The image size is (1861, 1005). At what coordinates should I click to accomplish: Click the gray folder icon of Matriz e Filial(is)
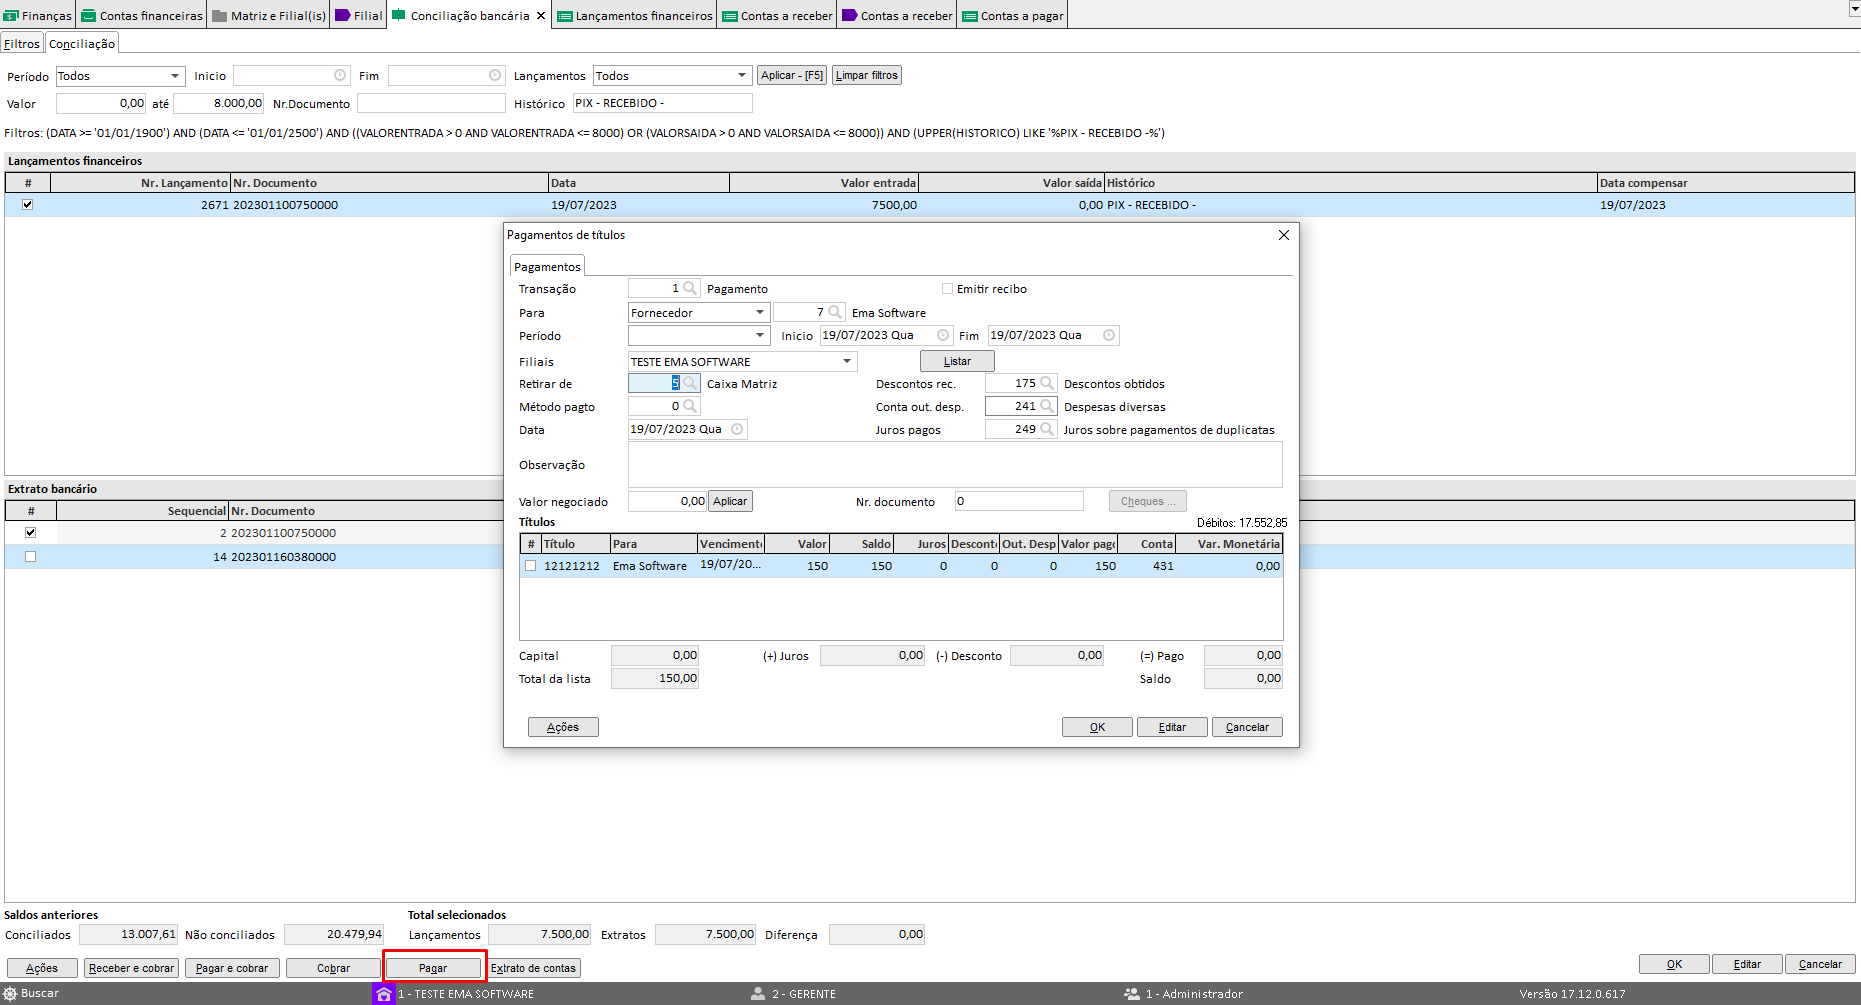220,16
